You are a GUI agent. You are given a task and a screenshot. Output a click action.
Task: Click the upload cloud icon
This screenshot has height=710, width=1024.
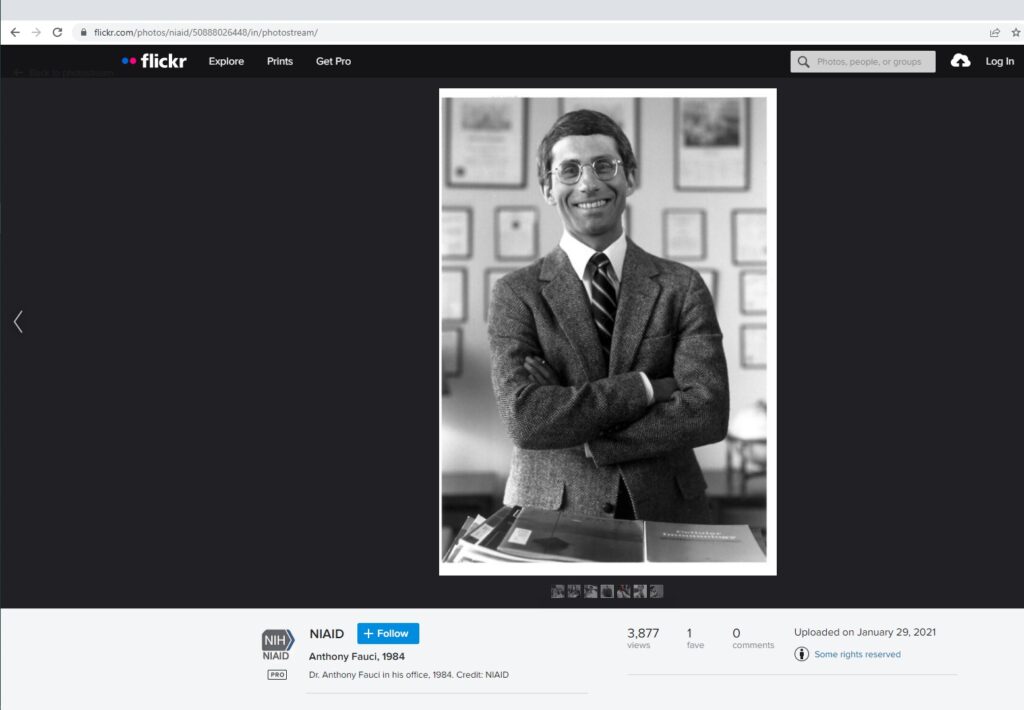point(960,61)
